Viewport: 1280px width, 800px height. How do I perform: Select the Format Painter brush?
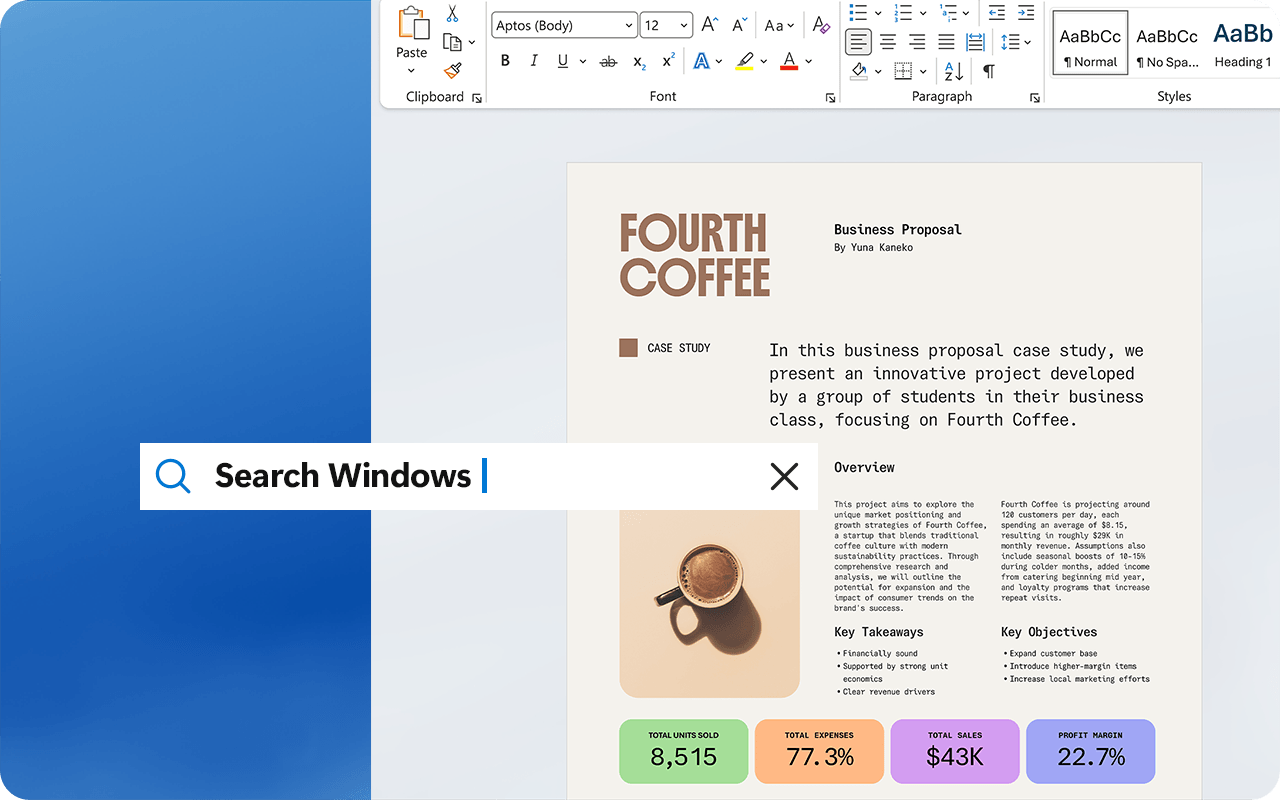pyautogui.click(x=453, y=70)
